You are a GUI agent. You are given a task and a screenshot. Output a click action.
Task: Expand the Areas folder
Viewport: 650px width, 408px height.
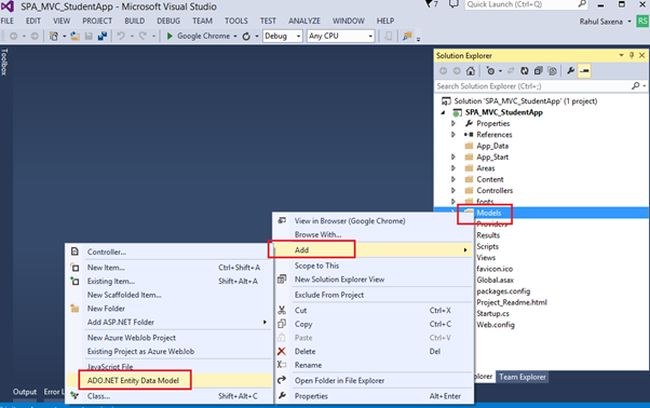pos(453,168)
